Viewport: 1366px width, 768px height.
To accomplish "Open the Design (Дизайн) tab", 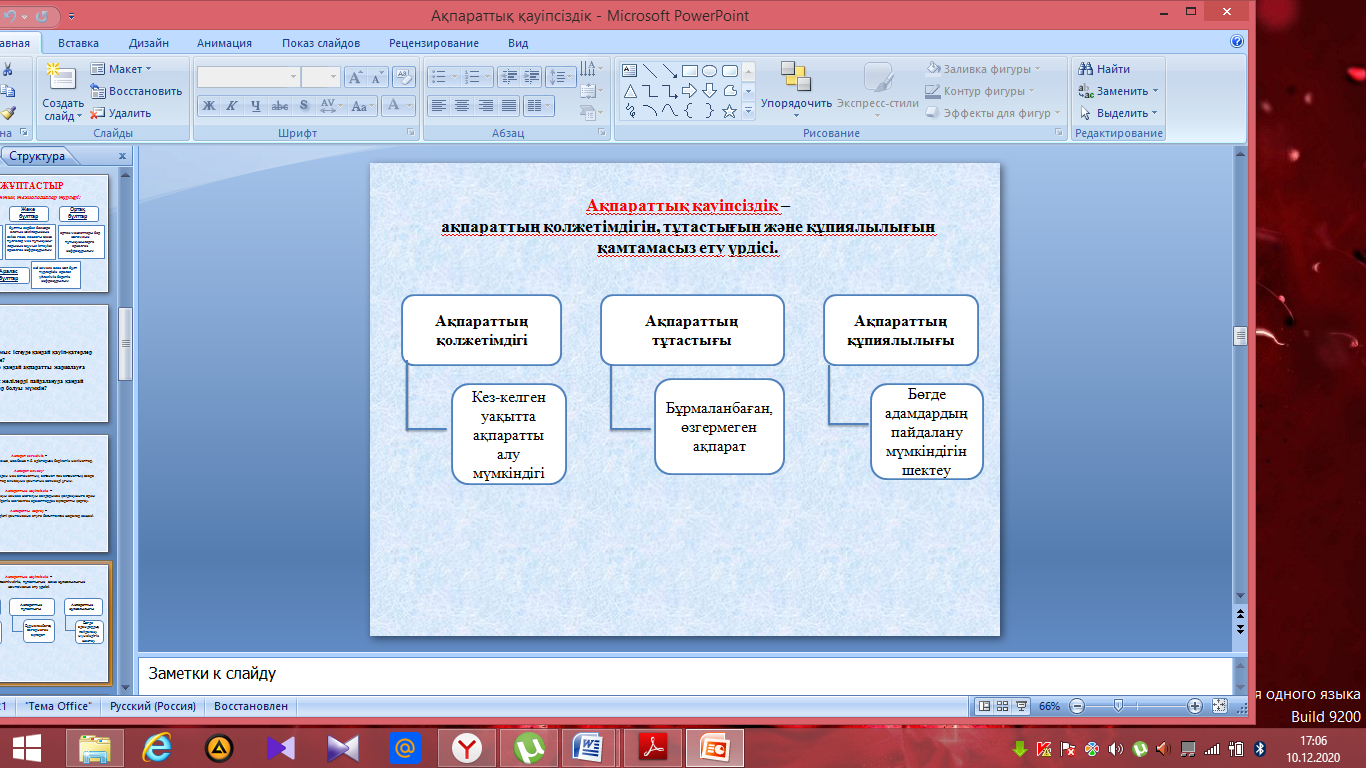I will 149,43.
